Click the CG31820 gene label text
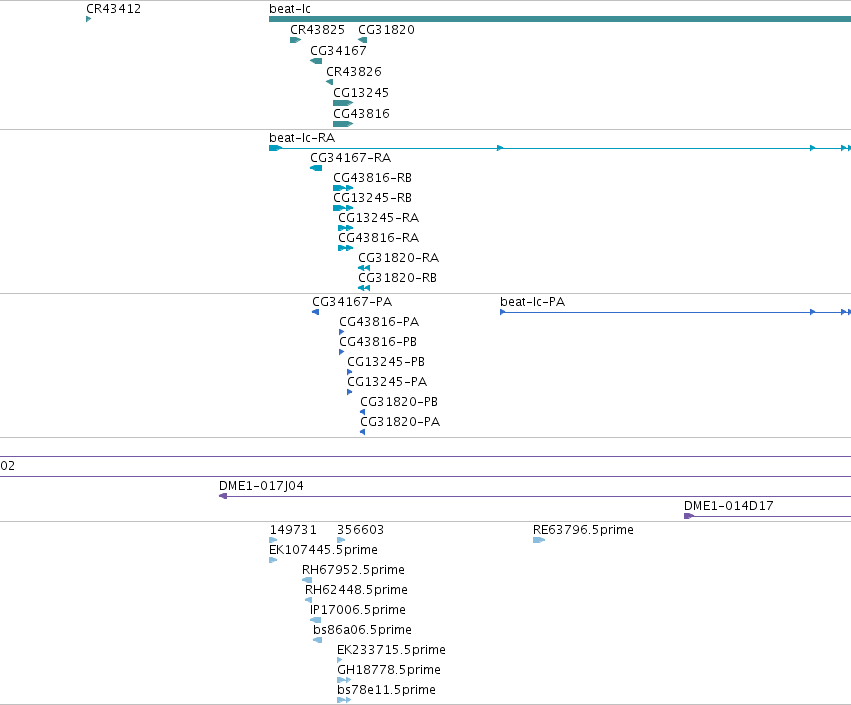Screen dimensions: 851x705 (x=386, y=30)
